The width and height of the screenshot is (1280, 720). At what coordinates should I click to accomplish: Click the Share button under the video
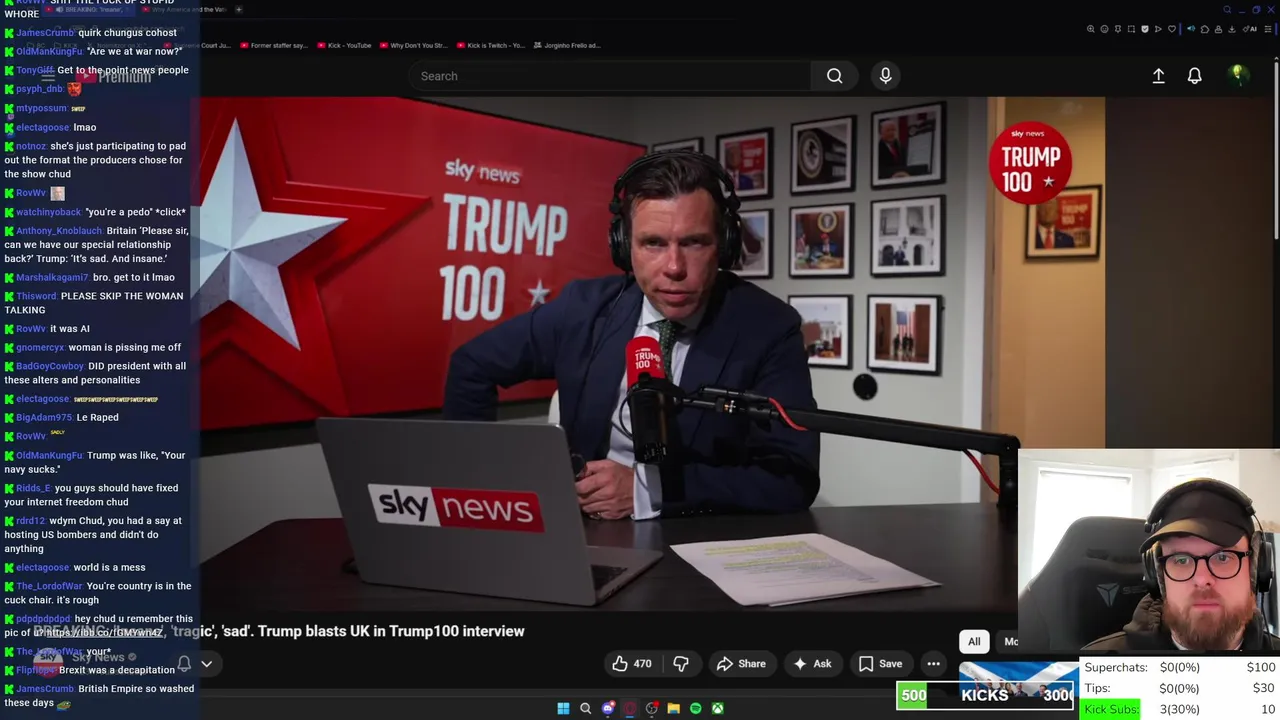[x=741, y=664]
